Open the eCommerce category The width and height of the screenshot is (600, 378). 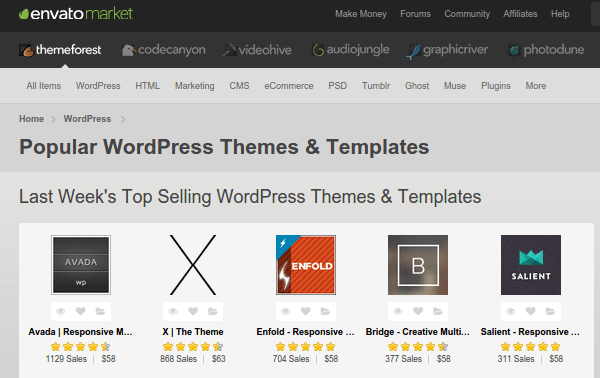tap(289, 86)
